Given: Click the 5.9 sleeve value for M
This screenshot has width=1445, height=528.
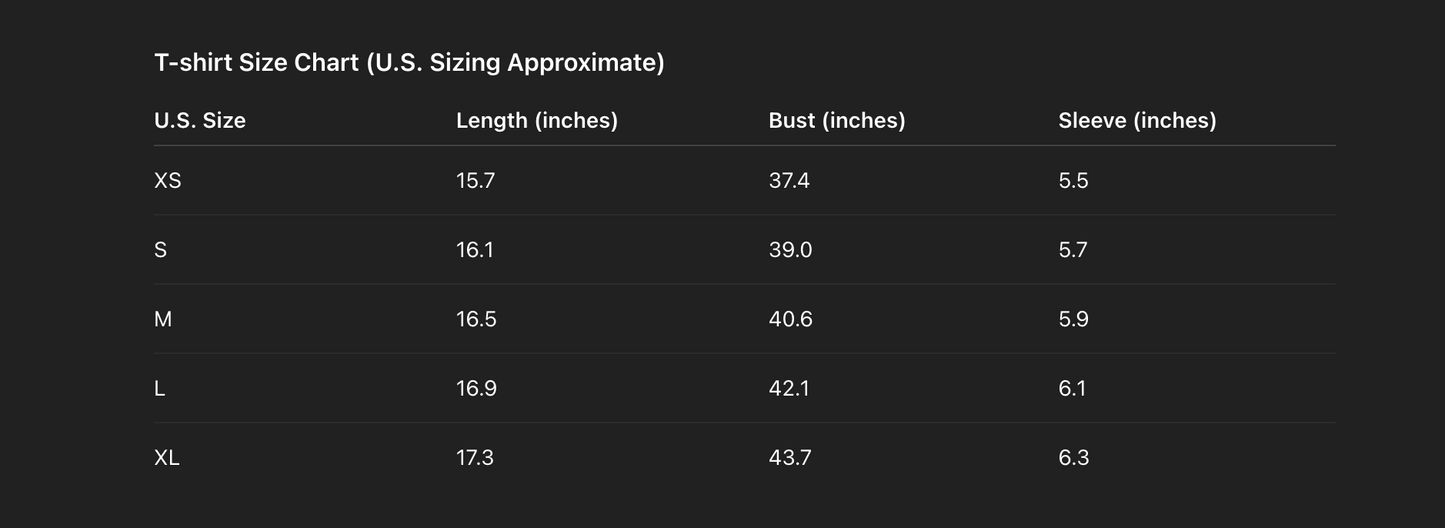Looking at the screenshot, I should click(1073, 319).
